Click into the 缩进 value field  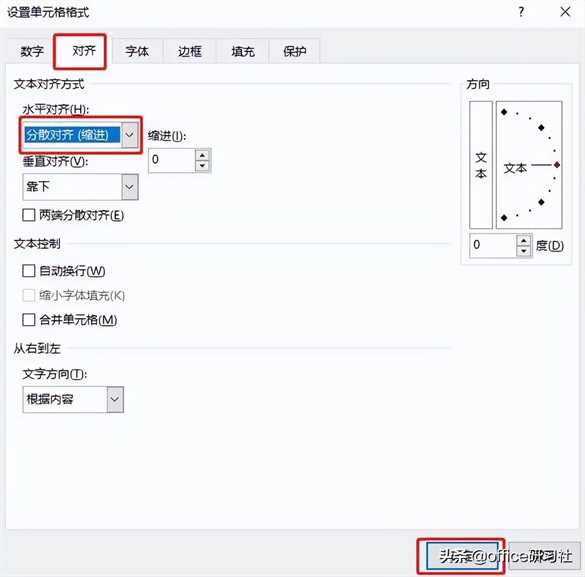pos(172,160)
